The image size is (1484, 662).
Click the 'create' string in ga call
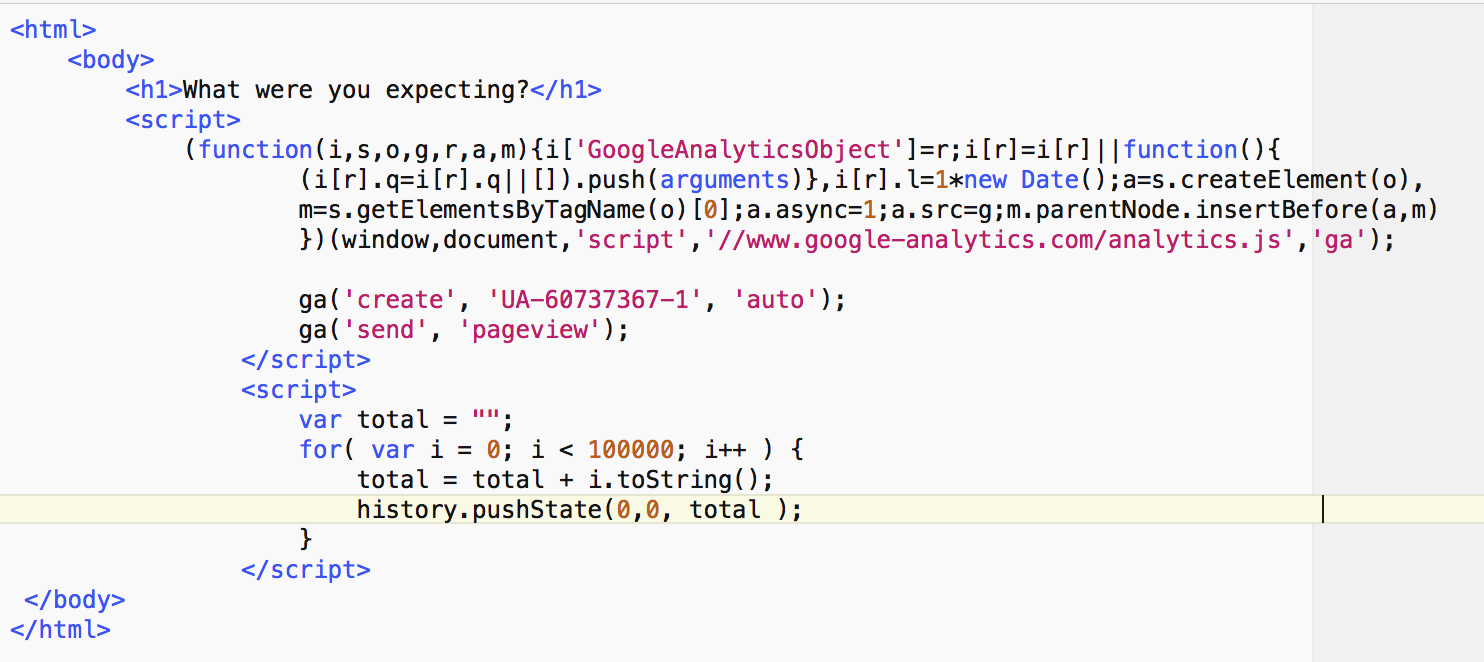pos(400,300)
